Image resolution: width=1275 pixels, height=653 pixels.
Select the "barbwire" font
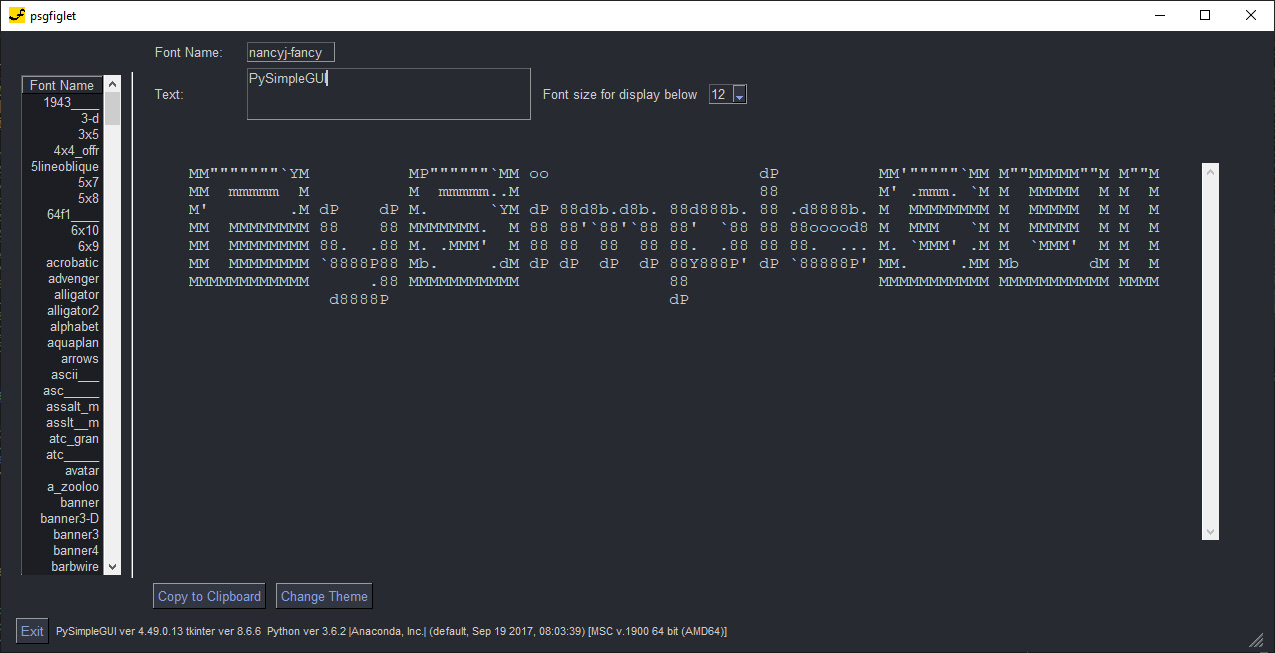point(74,566)
